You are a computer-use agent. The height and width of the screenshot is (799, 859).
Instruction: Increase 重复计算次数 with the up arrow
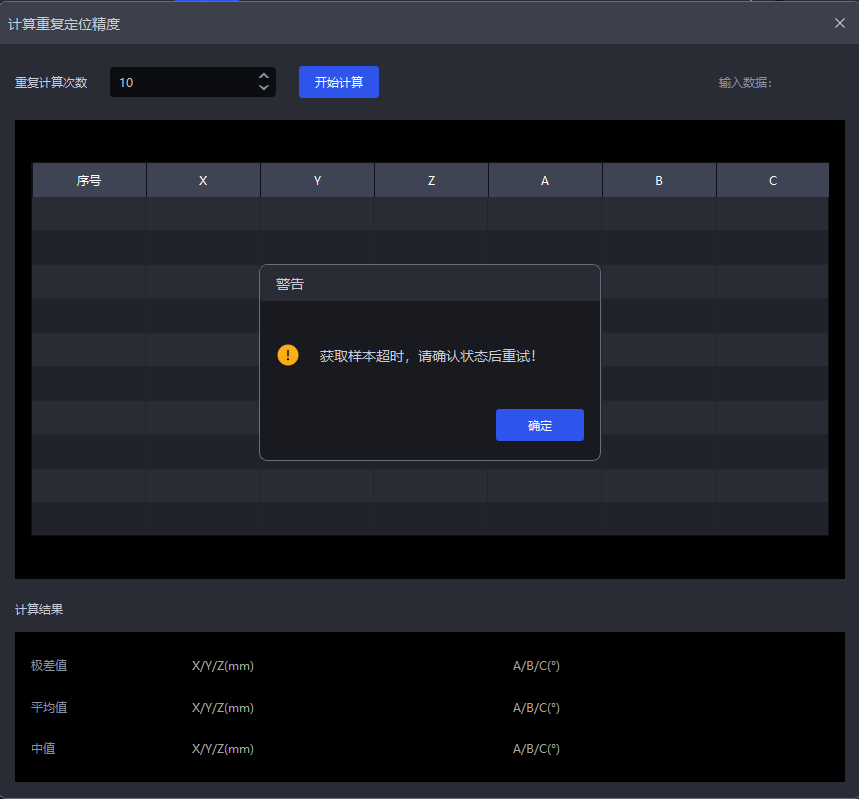264,76
